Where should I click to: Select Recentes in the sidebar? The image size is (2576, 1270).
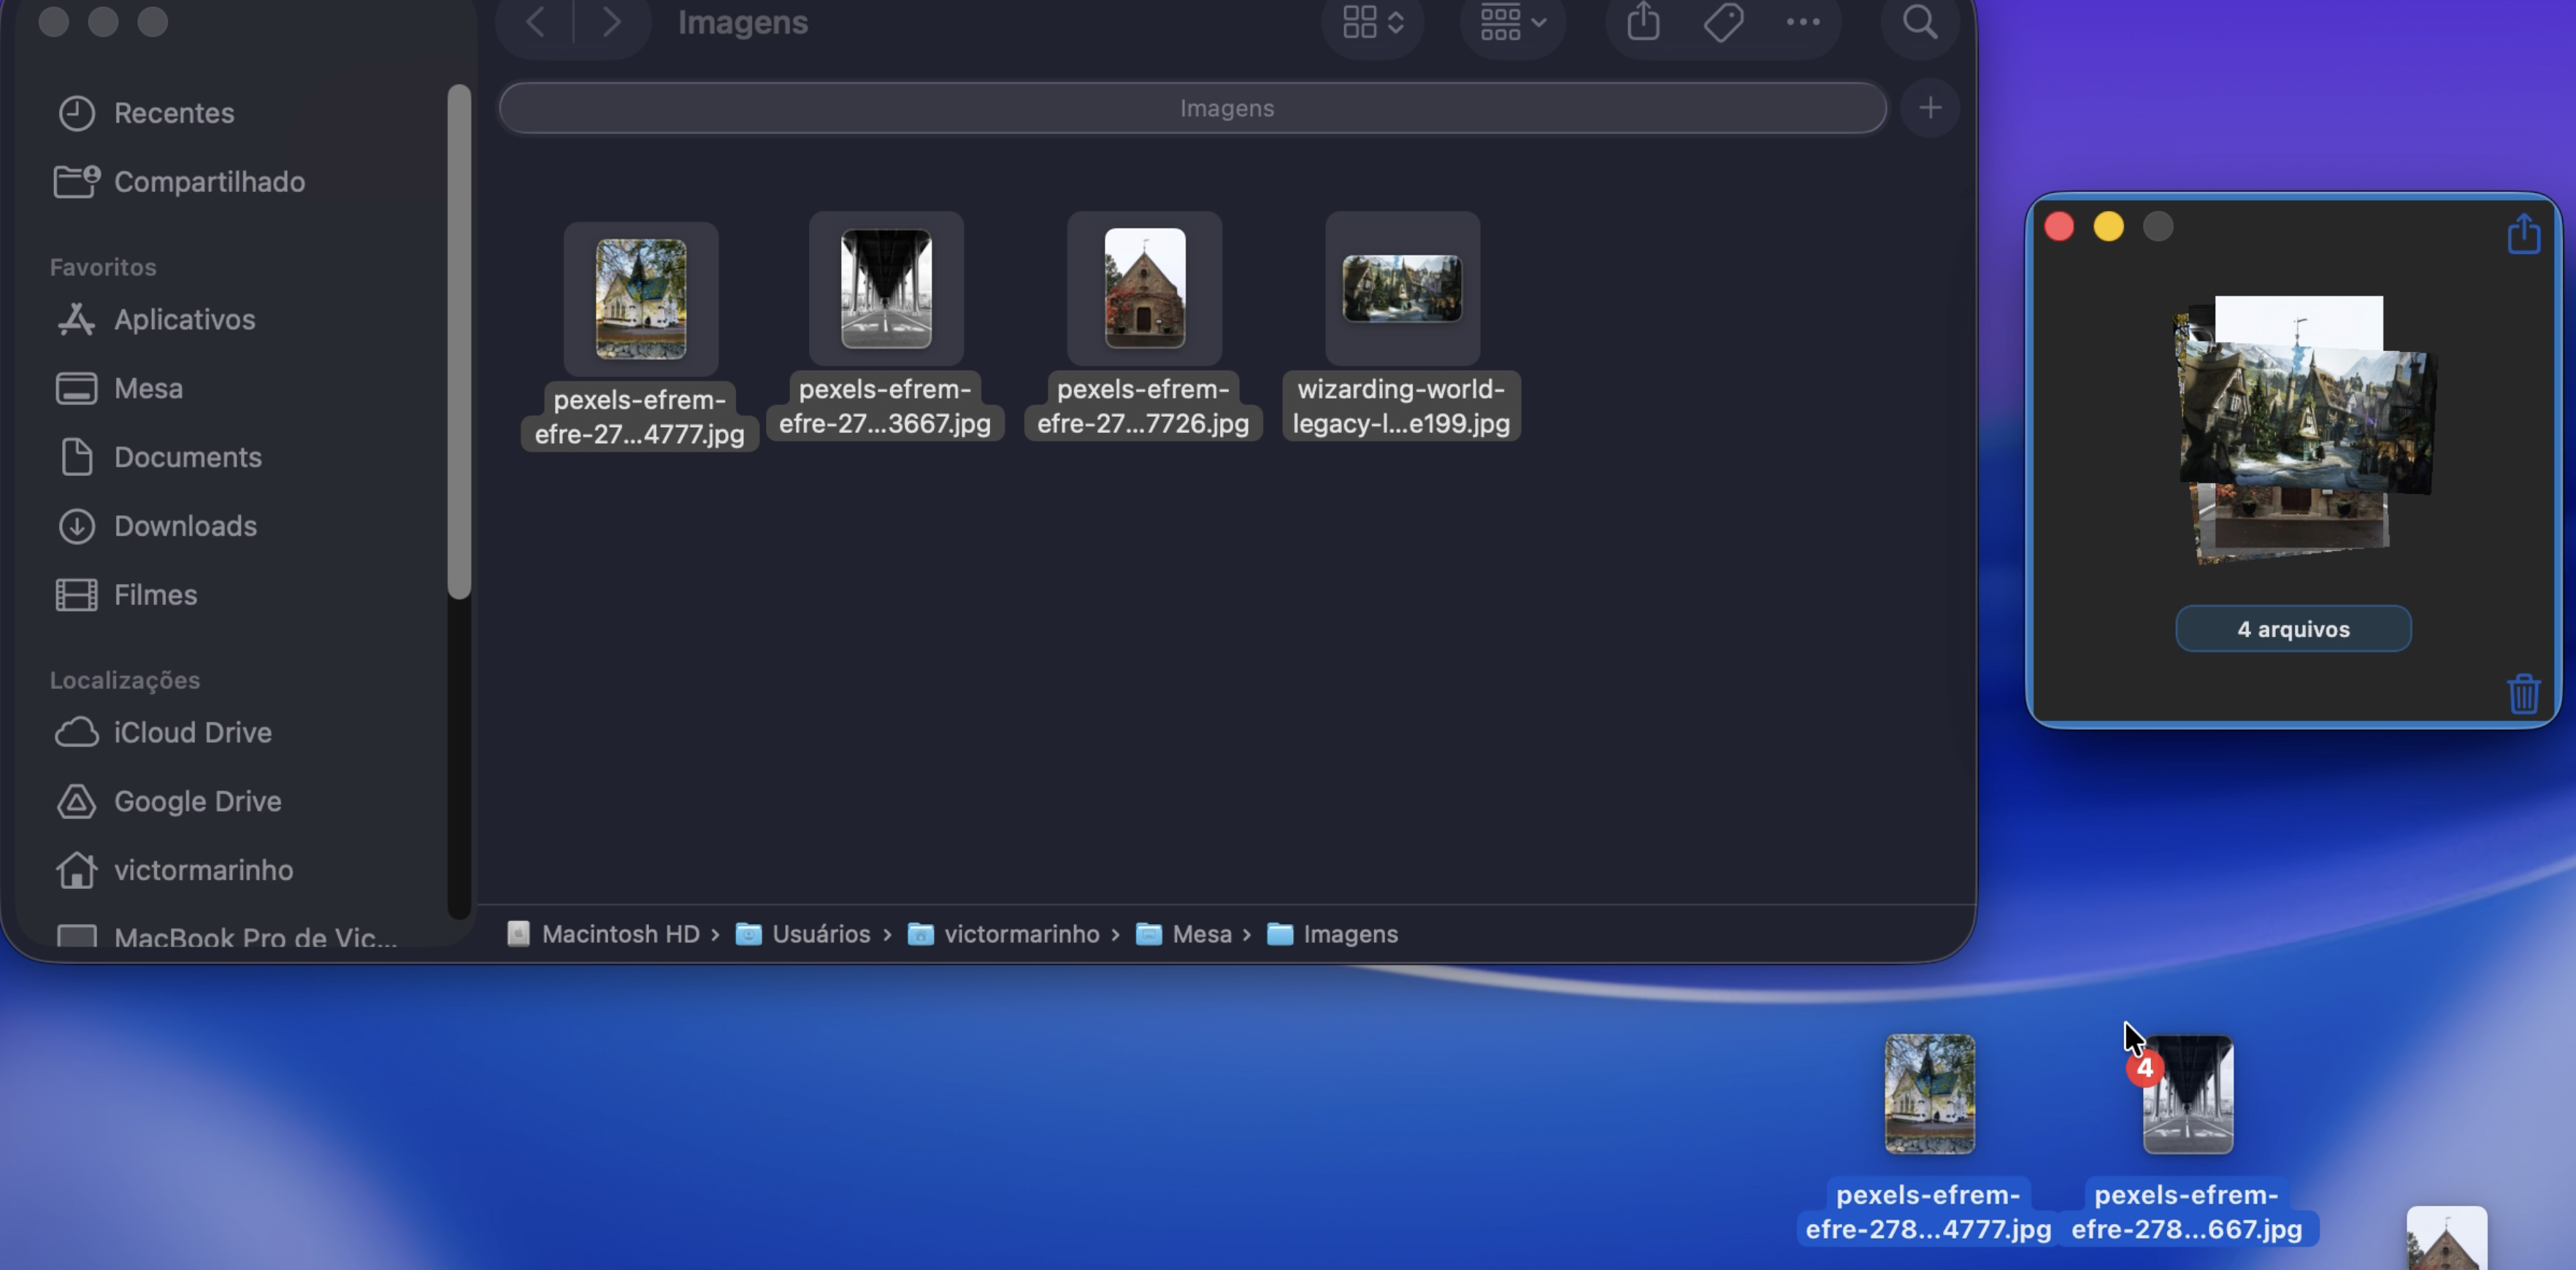(x=174, y=113)
